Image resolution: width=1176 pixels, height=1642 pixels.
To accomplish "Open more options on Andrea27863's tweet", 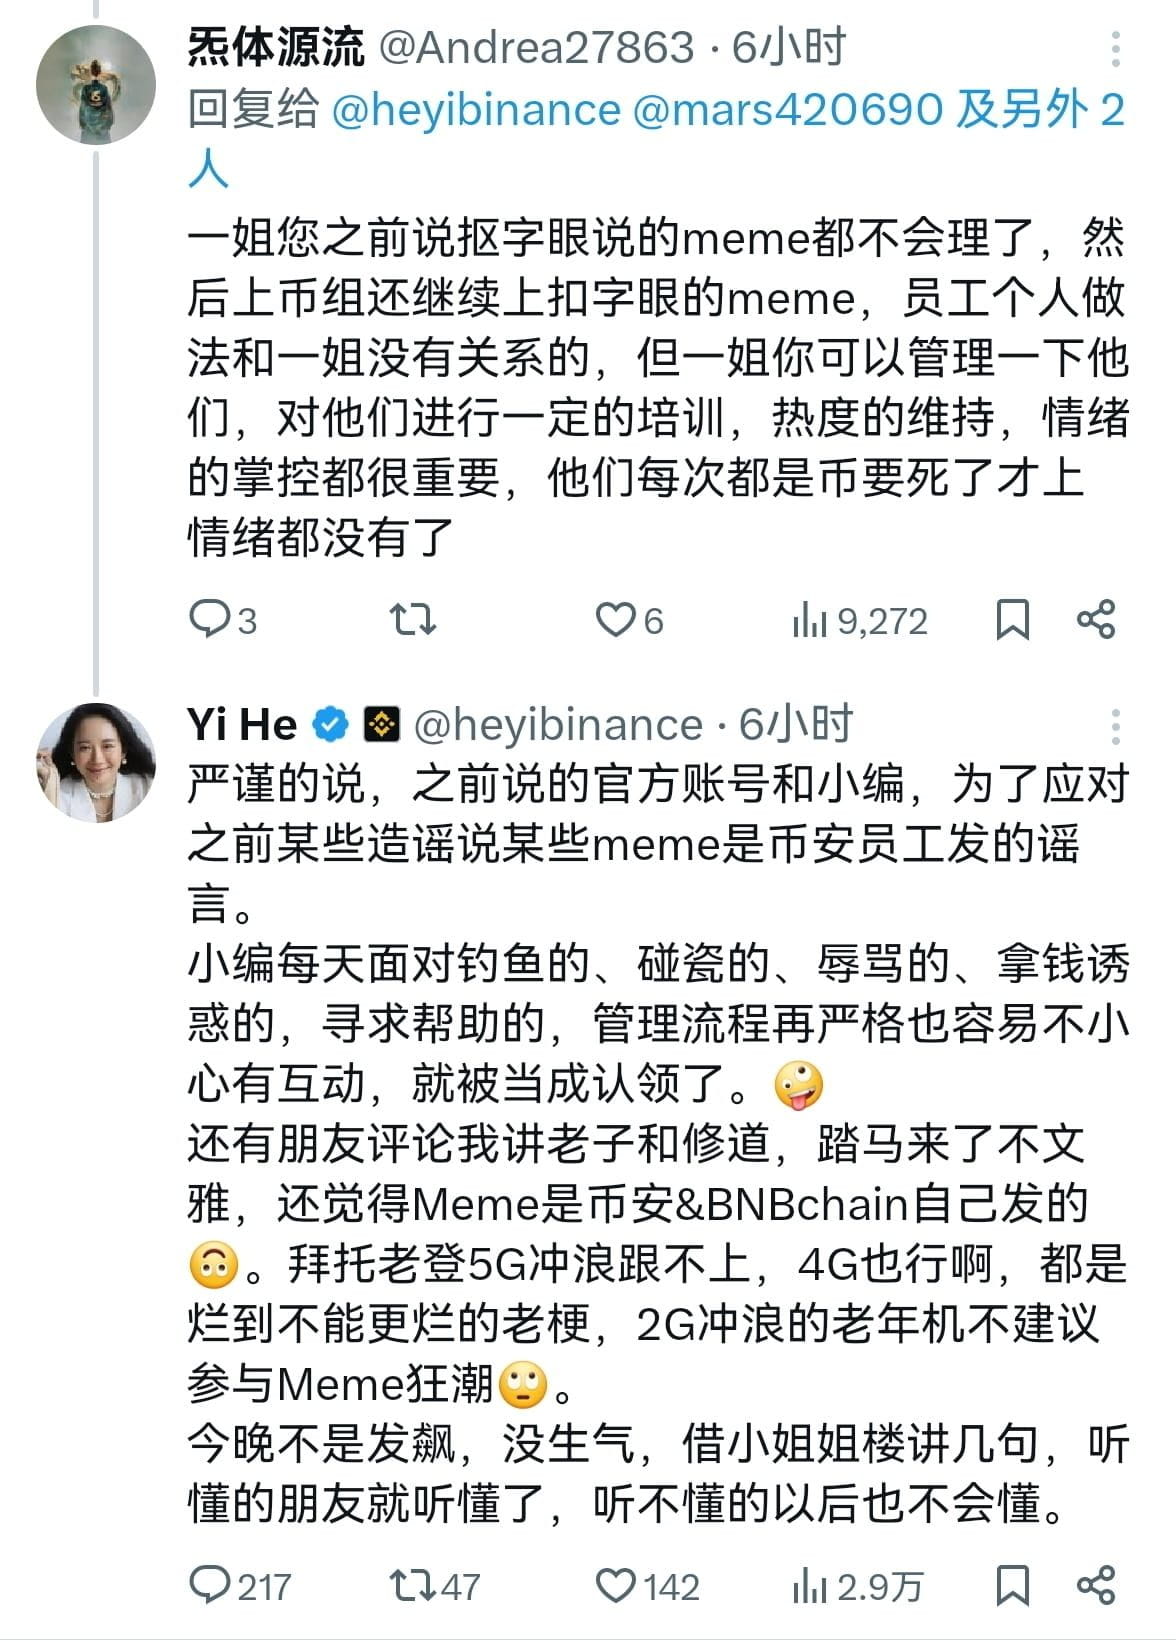I will pyautogui.click(x=1115, y=48).
